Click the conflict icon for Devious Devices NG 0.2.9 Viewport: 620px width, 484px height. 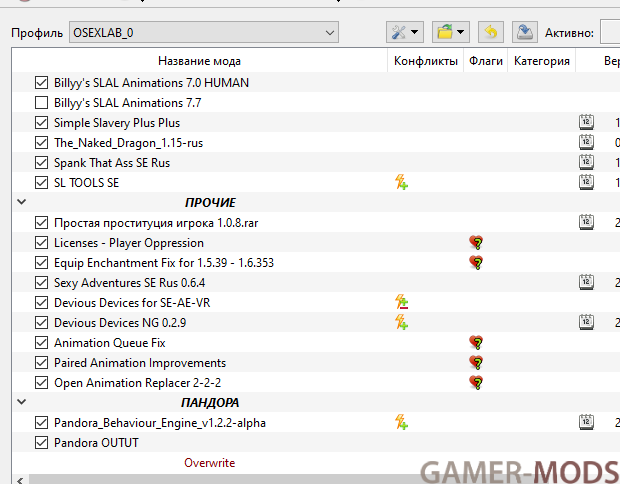[x=401, y=322]
